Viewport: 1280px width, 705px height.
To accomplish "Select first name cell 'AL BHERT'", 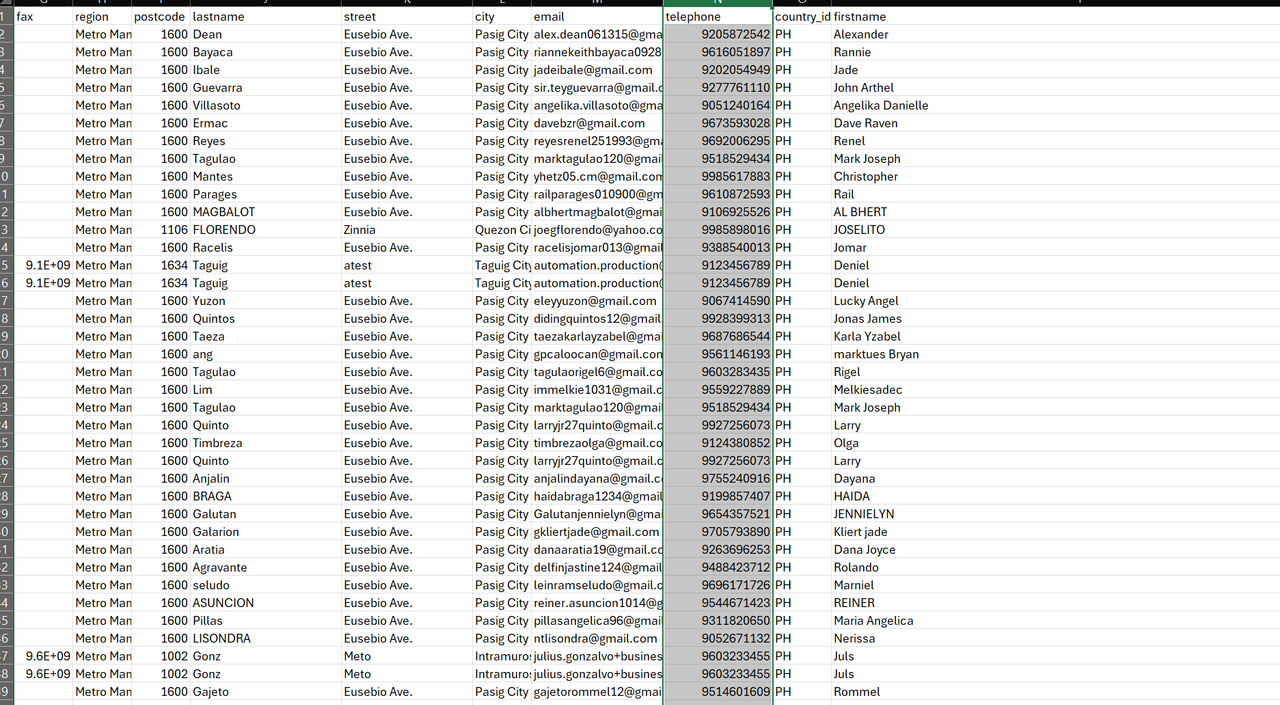I will (1055, 212).
